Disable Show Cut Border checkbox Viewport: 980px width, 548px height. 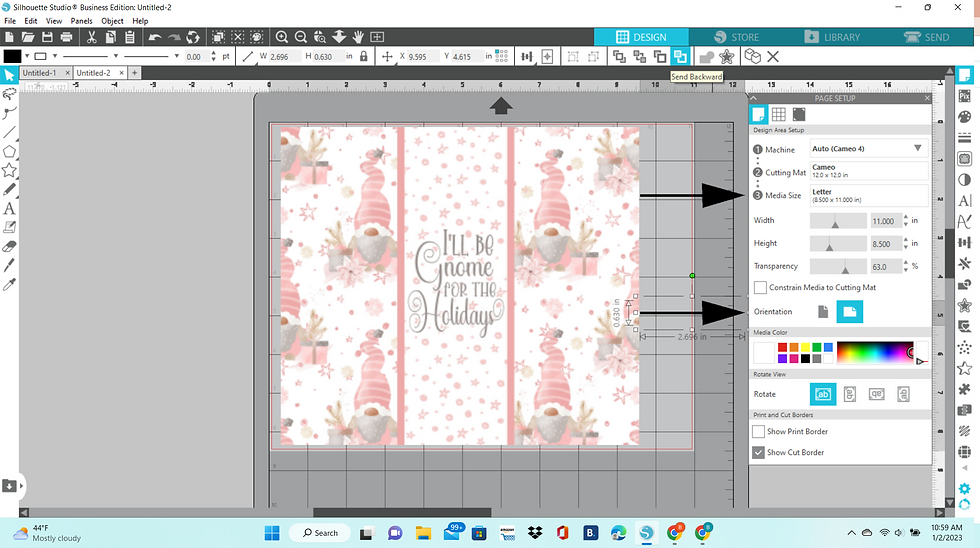[758, 452]
